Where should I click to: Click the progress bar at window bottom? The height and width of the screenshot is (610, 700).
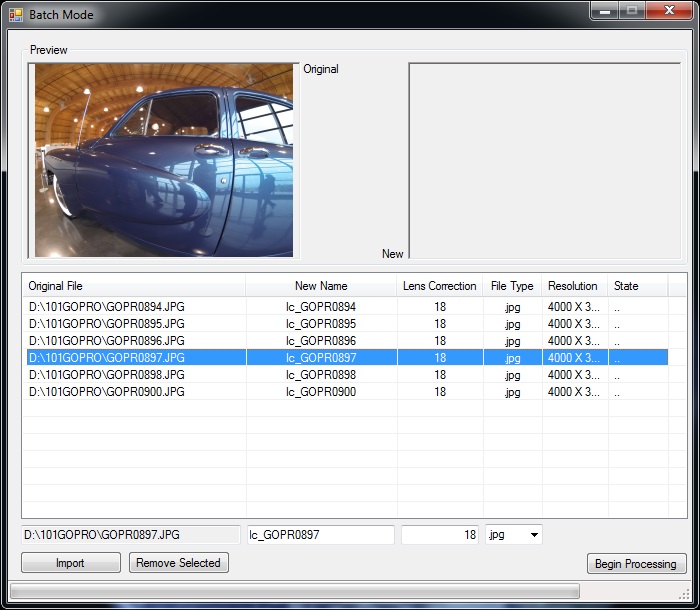[295, 591]
